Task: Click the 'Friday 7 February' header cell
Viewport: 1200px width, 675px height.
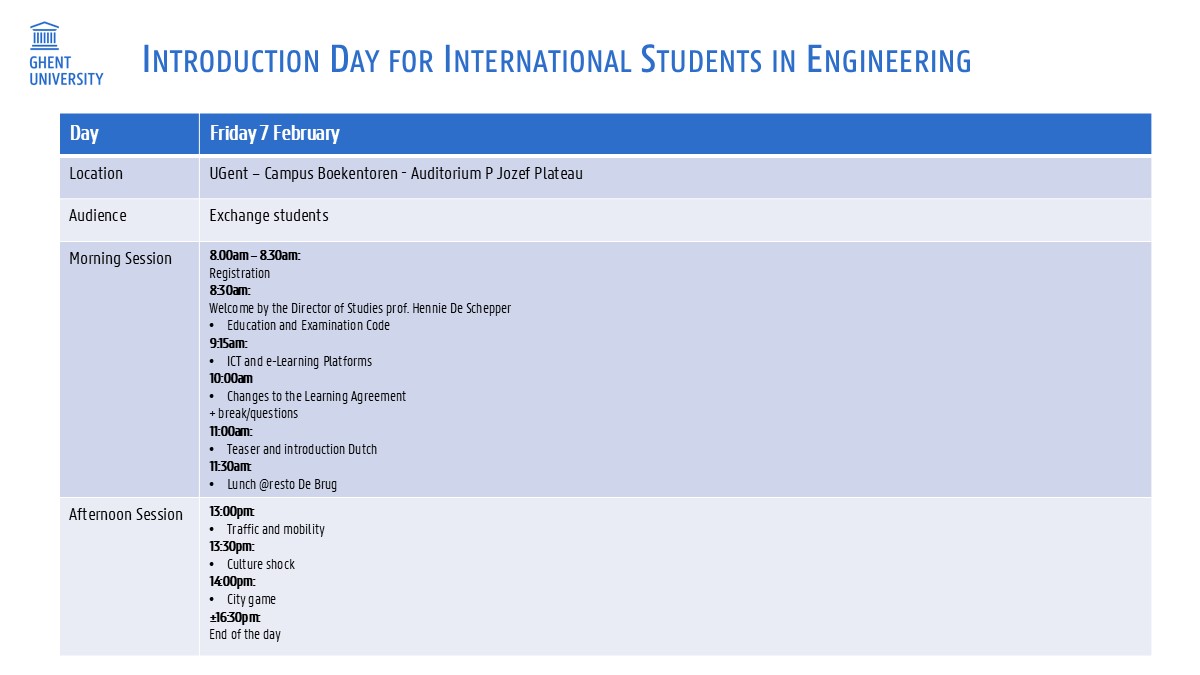Action: coord(274,133)
